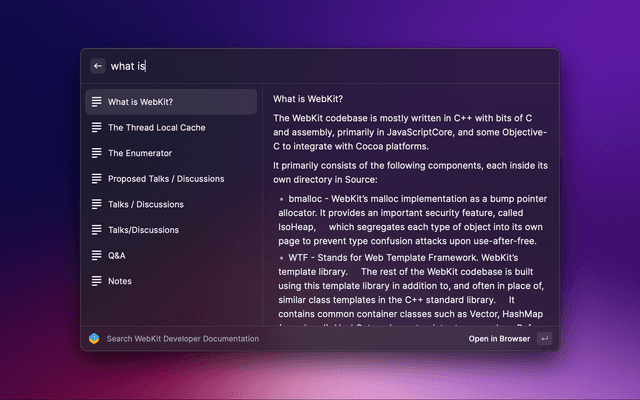Image resolution: width=640 pixels, height=400 pixels.
Task: Select the Notes list item
Action: [x=170, y=281]
